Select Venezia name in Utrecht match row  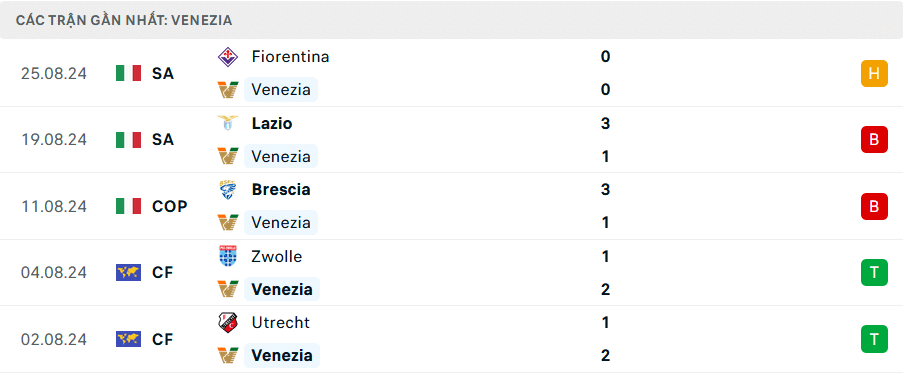[282, 355]
